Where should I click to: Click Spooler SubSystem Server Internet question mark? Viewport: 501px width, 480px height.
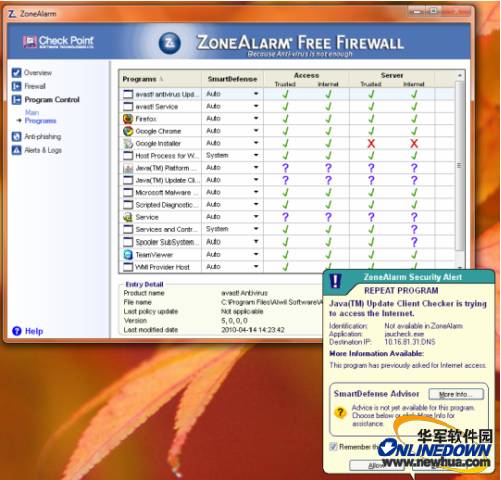click(414, 242)
